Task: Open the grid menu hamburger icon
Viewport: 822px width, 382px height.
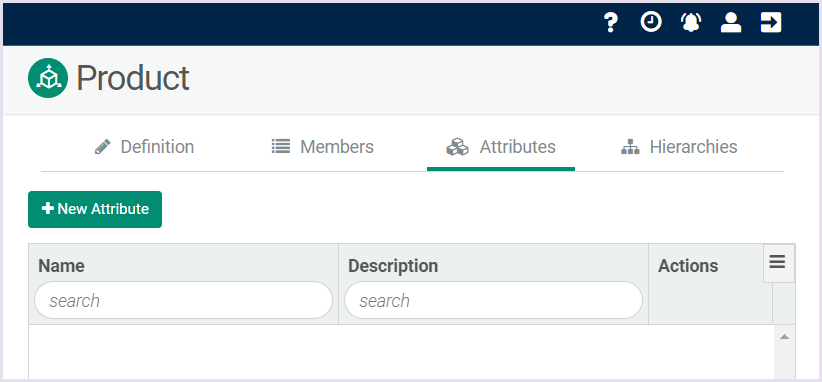Action: [x=777, y=261]
